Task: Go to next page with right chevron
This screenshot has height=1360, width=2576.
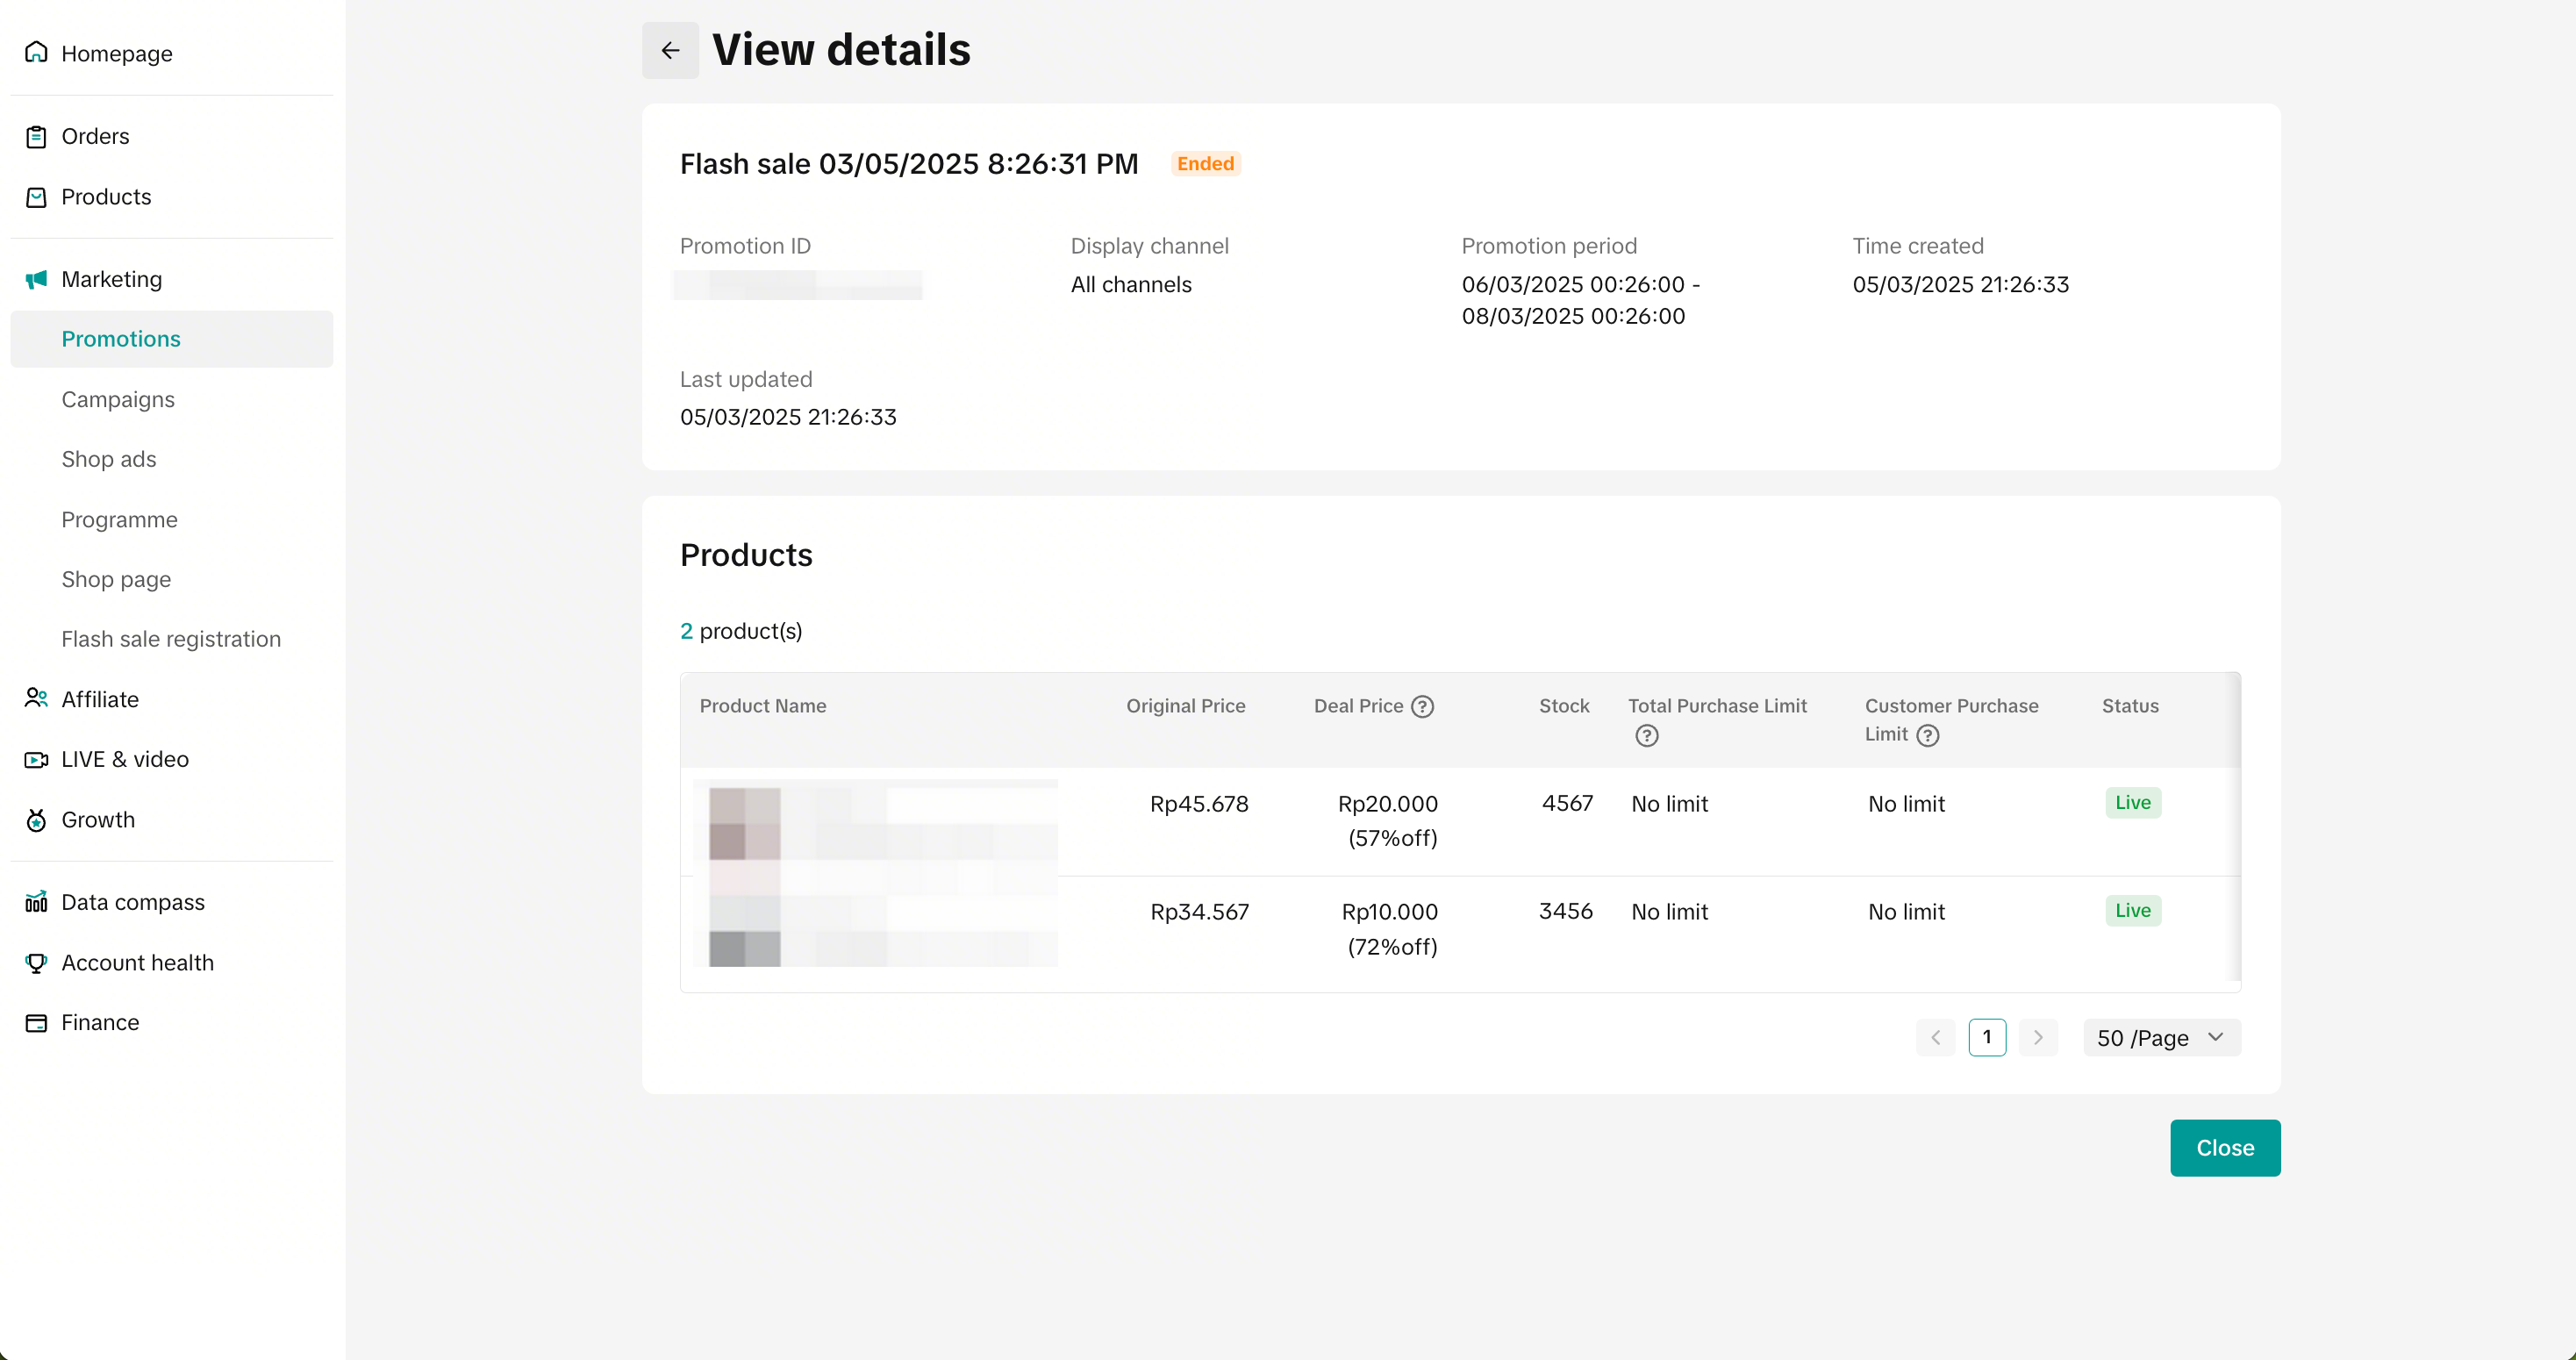Action: 2037,1037
